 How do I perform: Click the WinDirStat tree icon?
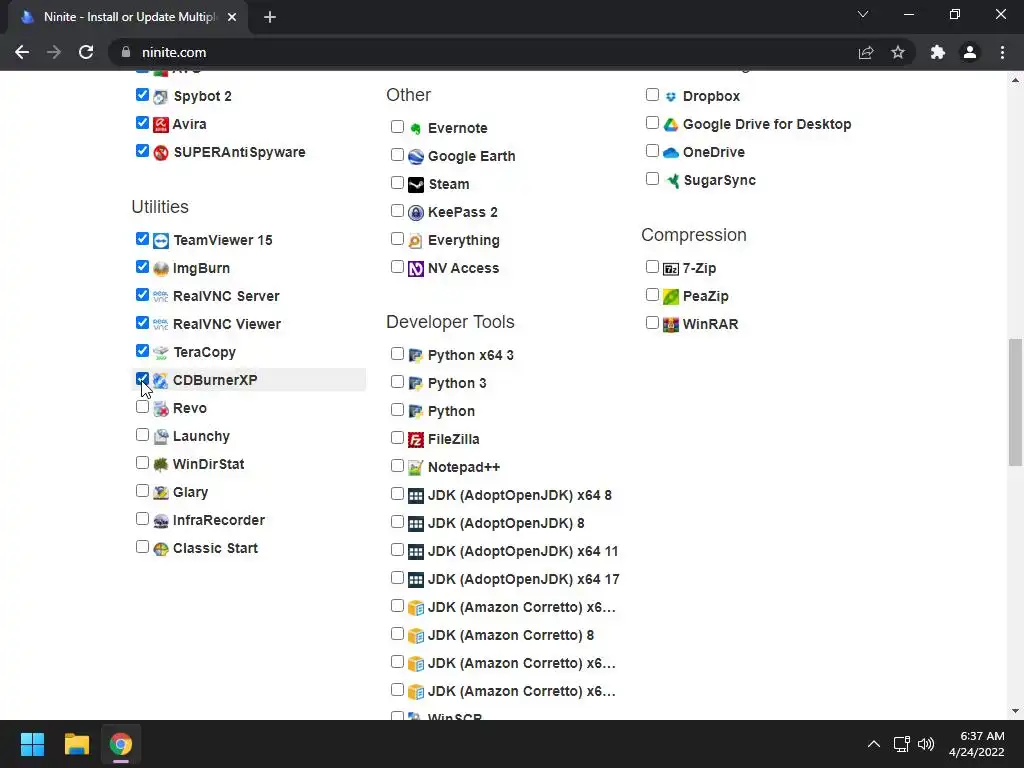pyautogui.click(x=161, y=465)
